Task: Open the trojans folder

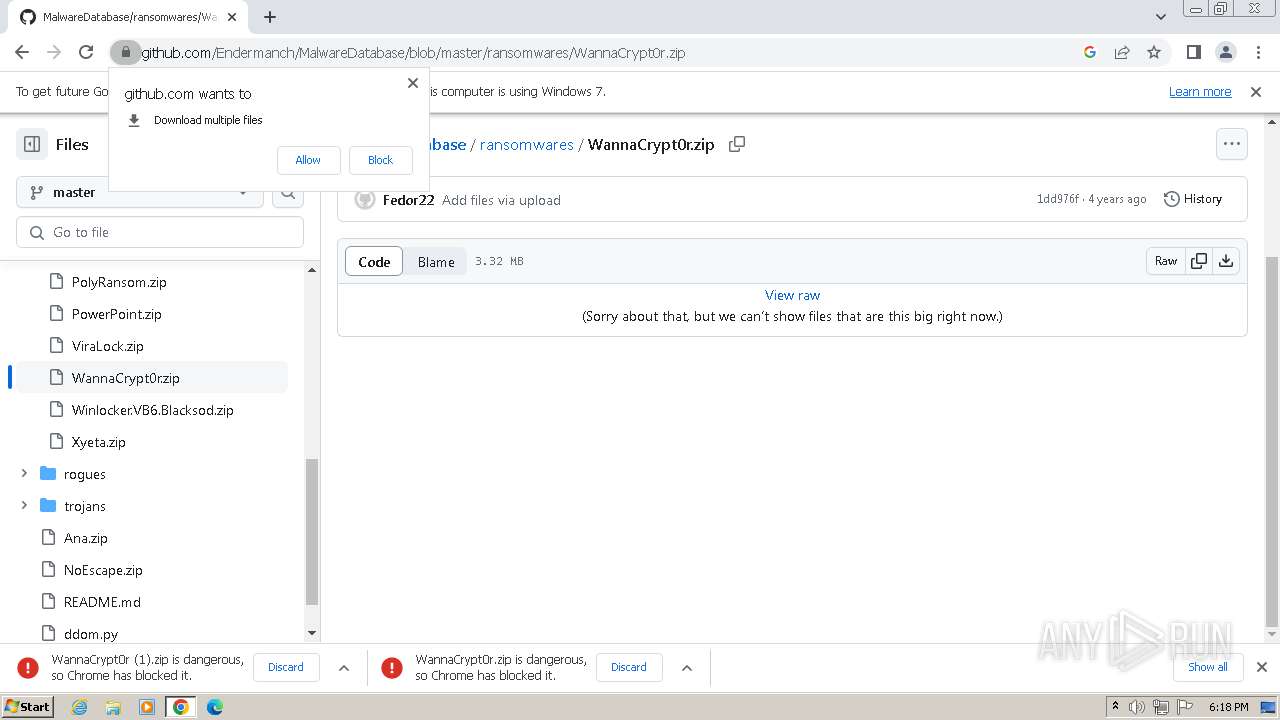Action: pos(85,506)
